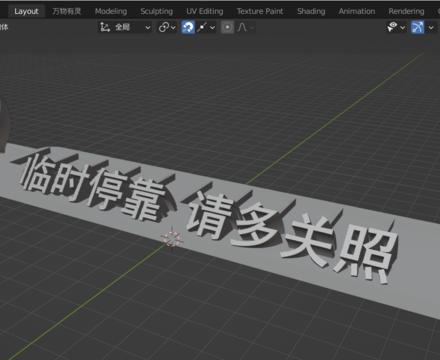Click the pivot point link icon

164,27
